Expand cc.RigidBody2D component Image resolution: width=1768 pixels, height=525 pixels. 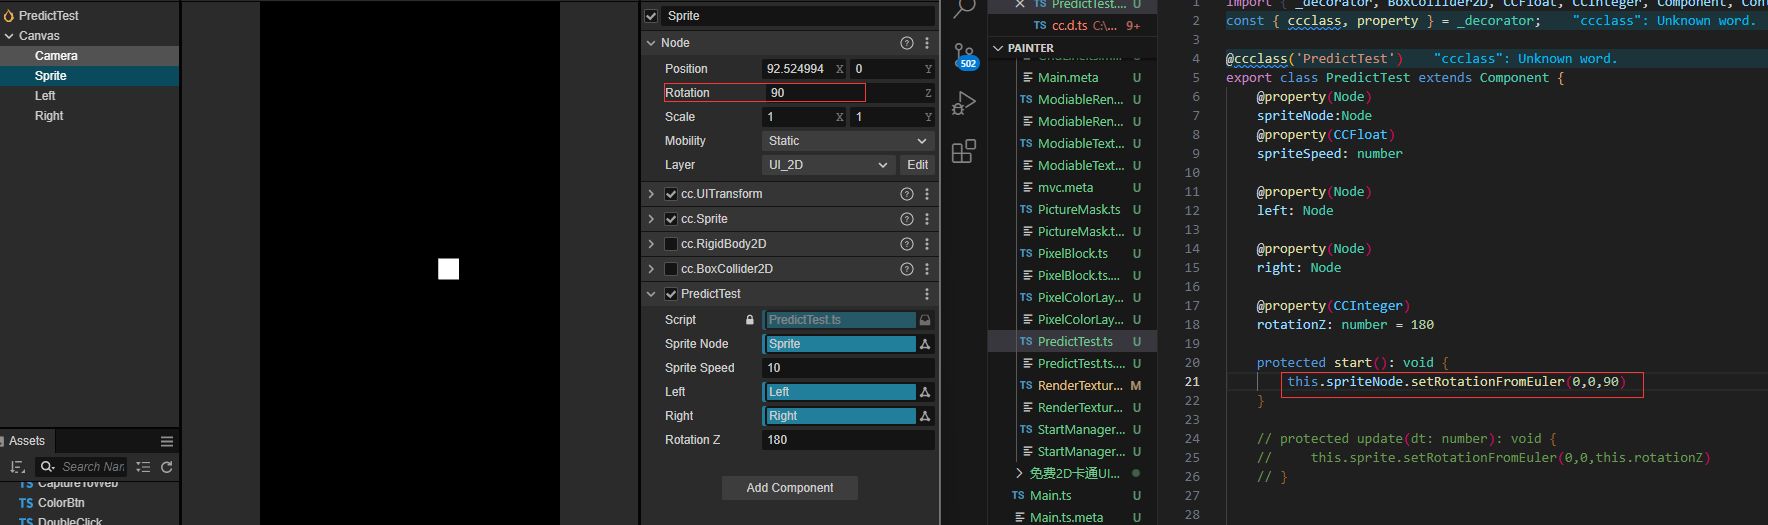(651, 244)
